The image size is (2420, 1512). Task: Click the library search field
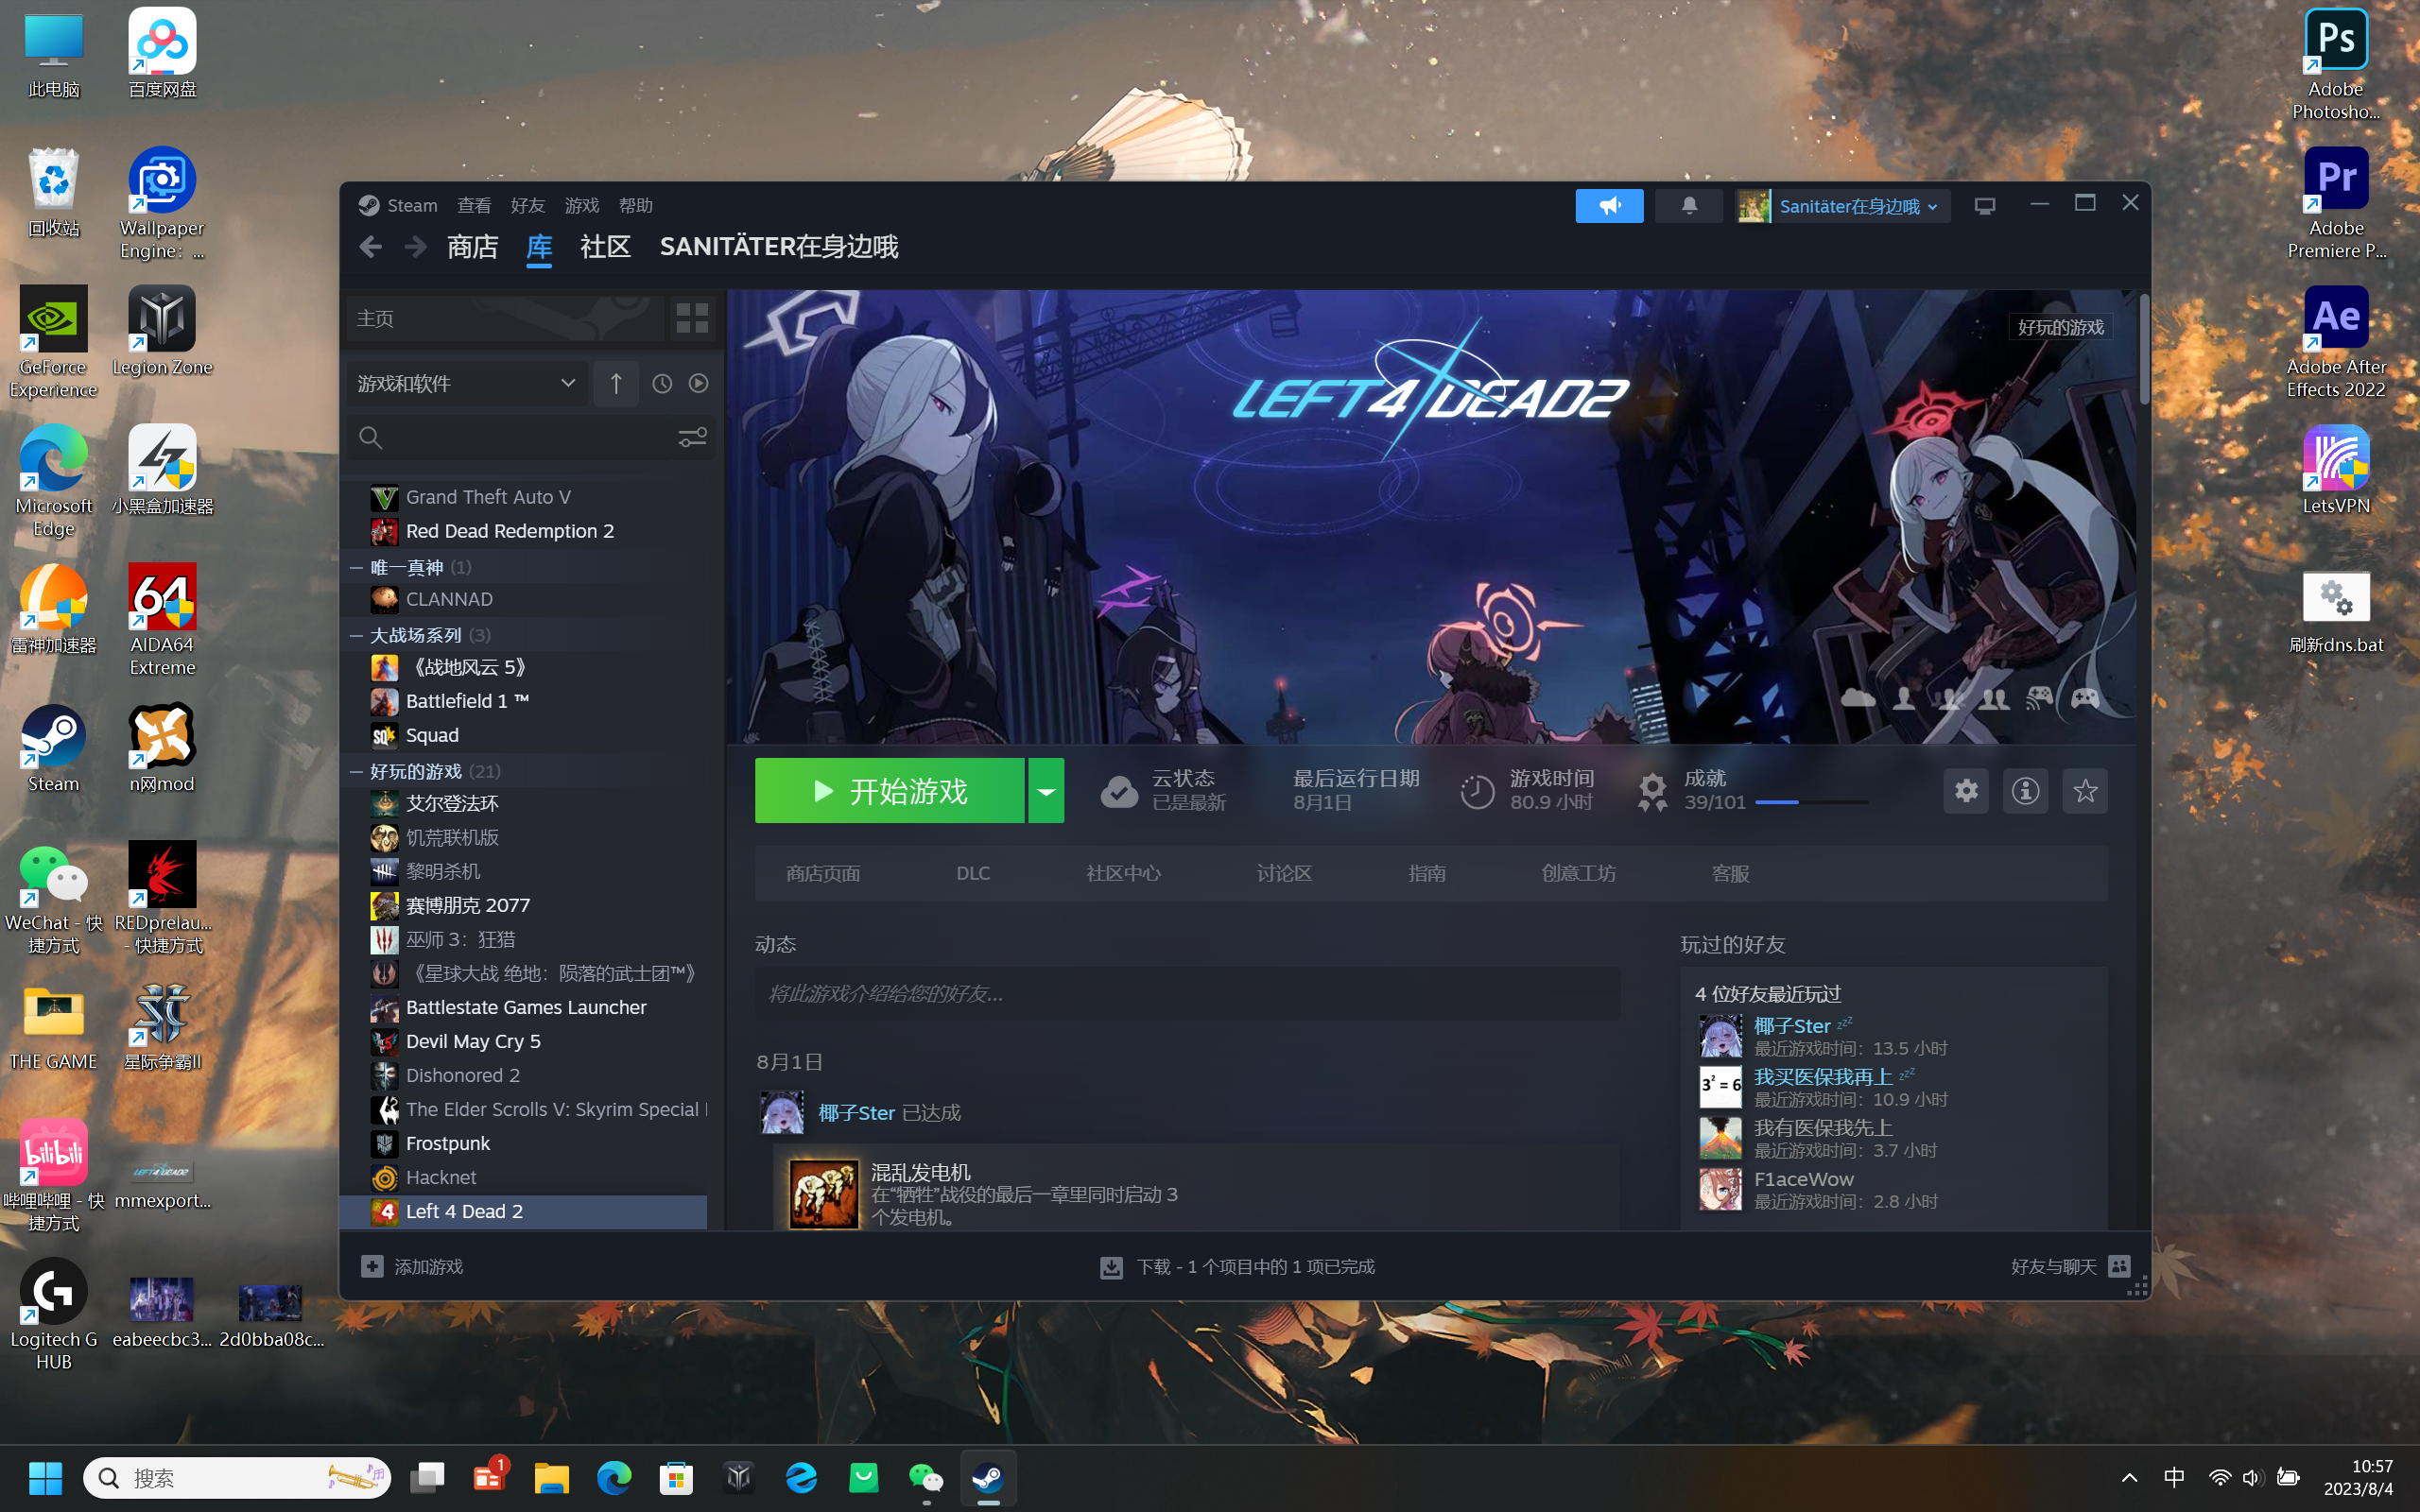[x=530, y=438]
